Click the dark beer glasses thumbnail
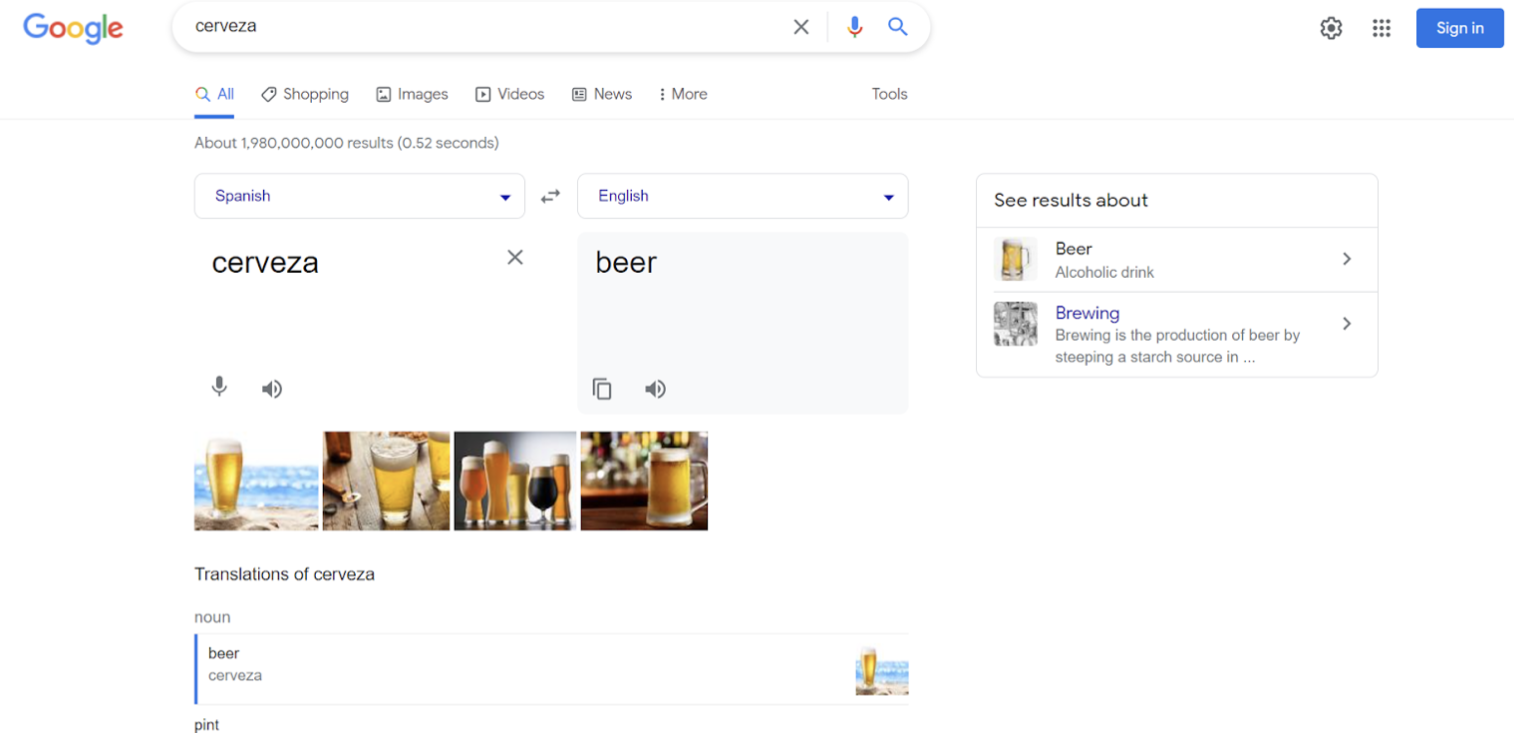This screenshot has height=738, width=1514. (515, 480)
